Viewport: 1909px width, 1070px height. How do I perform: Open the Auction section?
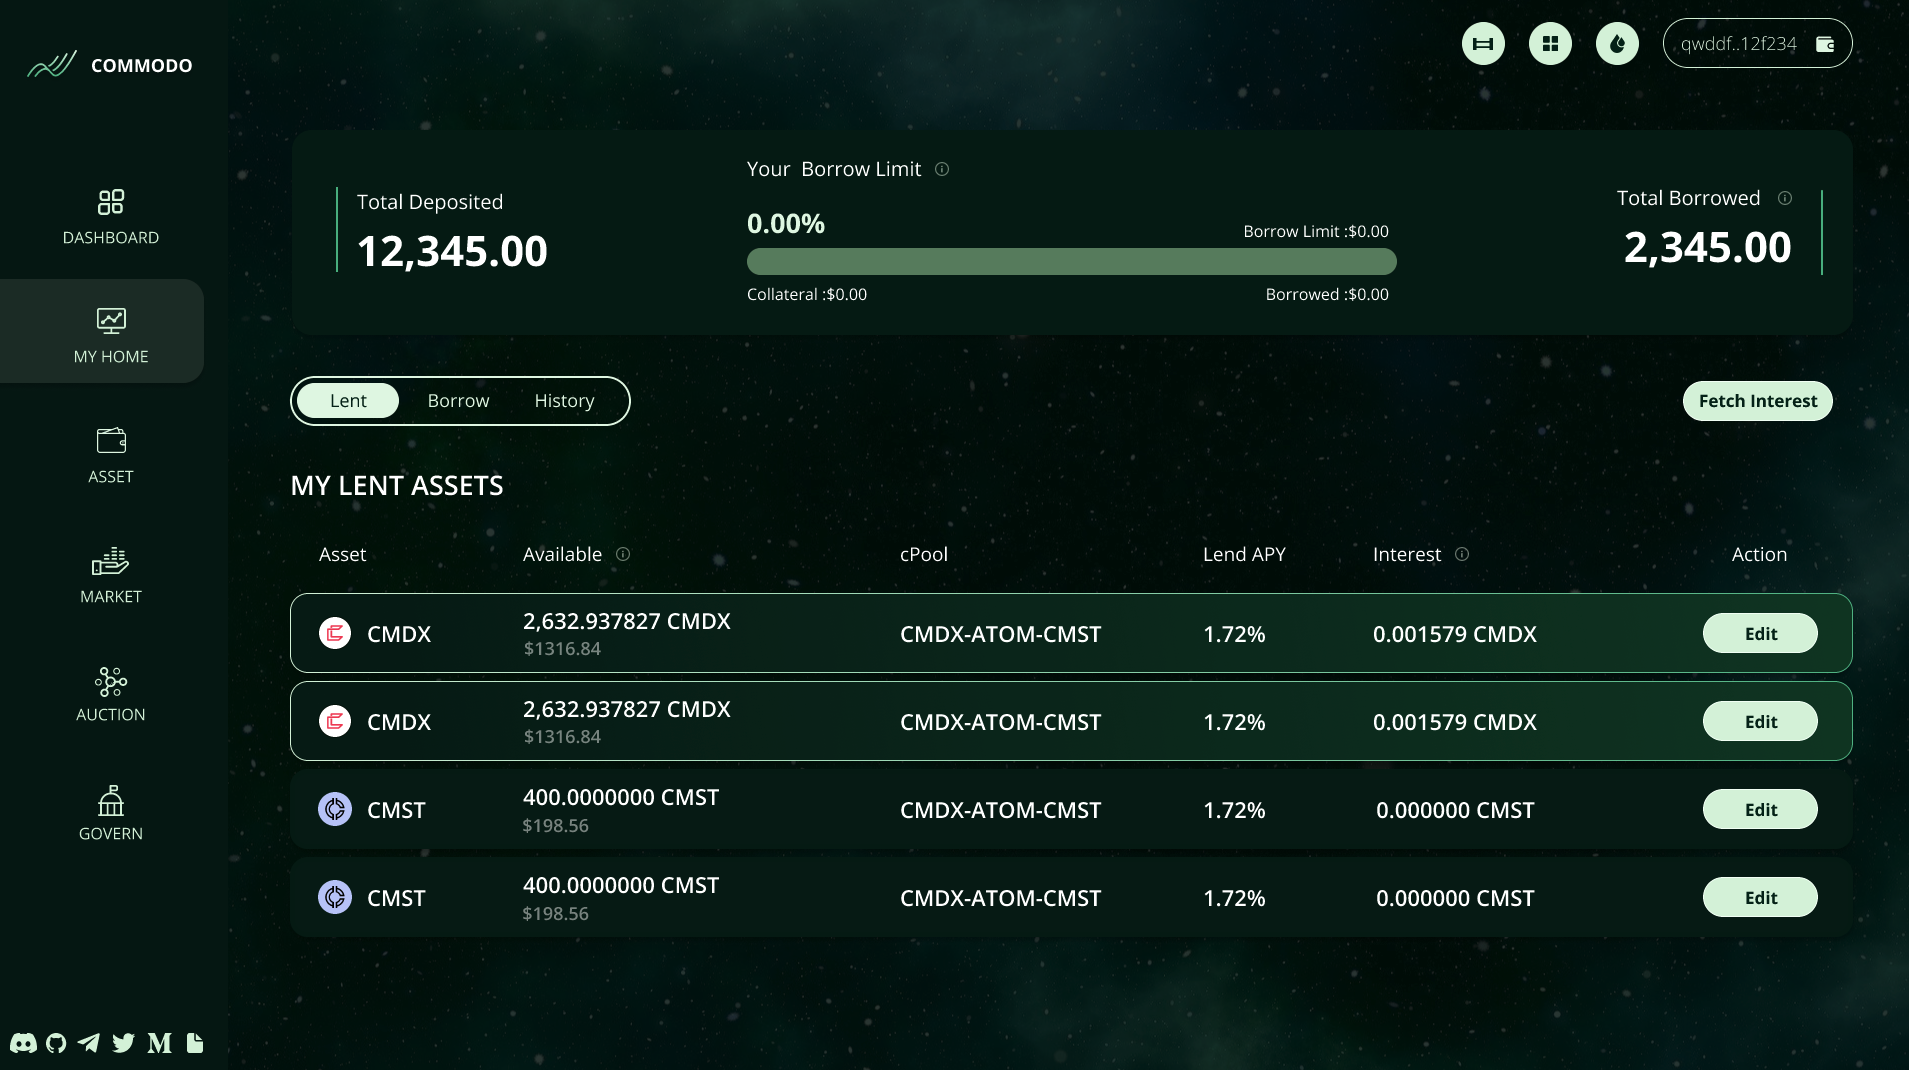110,693
